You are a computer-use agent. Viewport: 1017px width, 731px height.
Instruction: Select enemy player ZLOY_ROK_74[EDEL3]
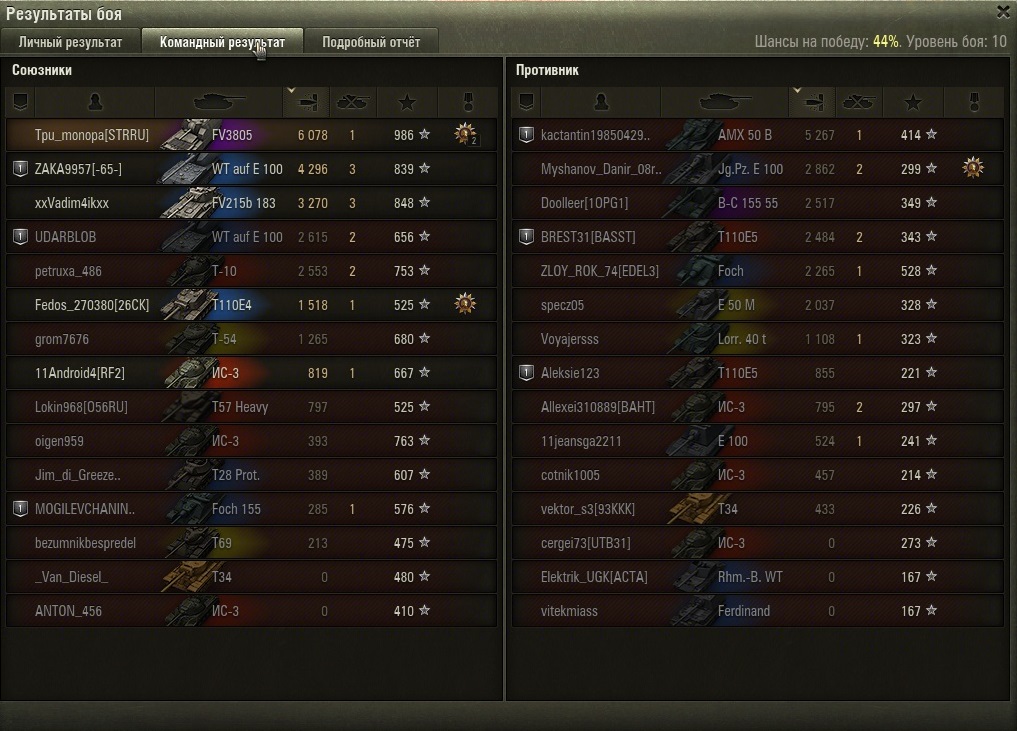(599, 271)
